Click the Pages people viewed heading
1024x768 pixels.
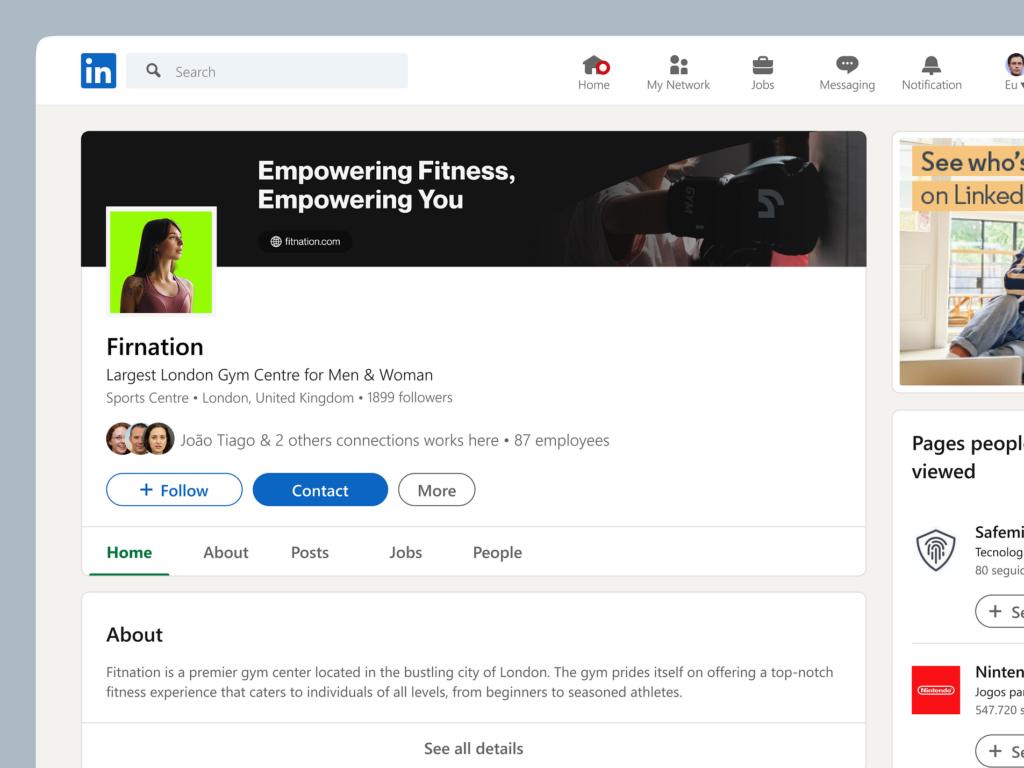coord(968,457)
